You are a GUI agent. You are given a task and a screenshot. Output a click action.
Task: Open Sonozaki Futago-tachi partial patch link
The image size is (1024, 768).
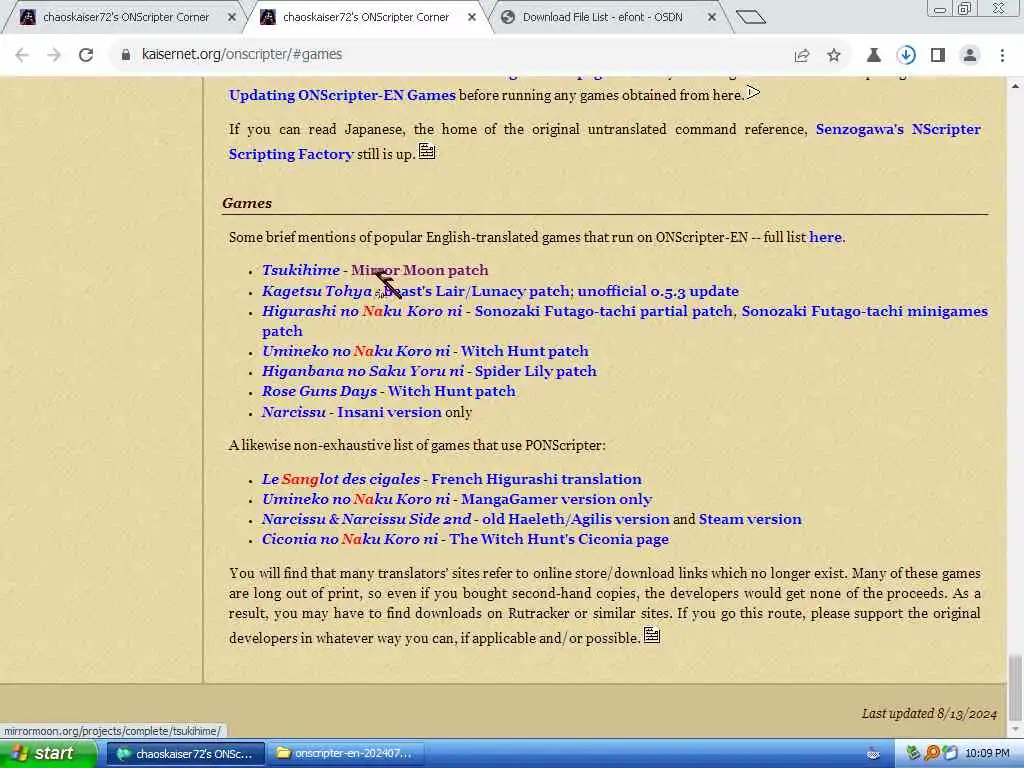tap(603, 312)
